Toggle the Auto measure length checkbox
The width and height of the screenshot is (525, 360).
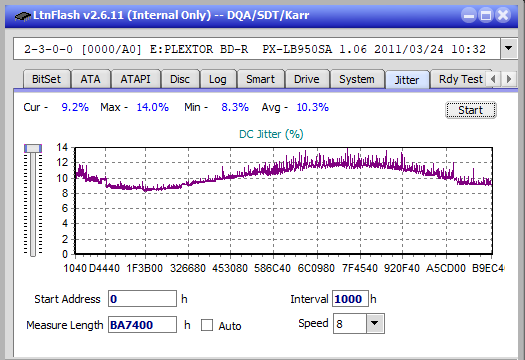(x=207, y=325)
